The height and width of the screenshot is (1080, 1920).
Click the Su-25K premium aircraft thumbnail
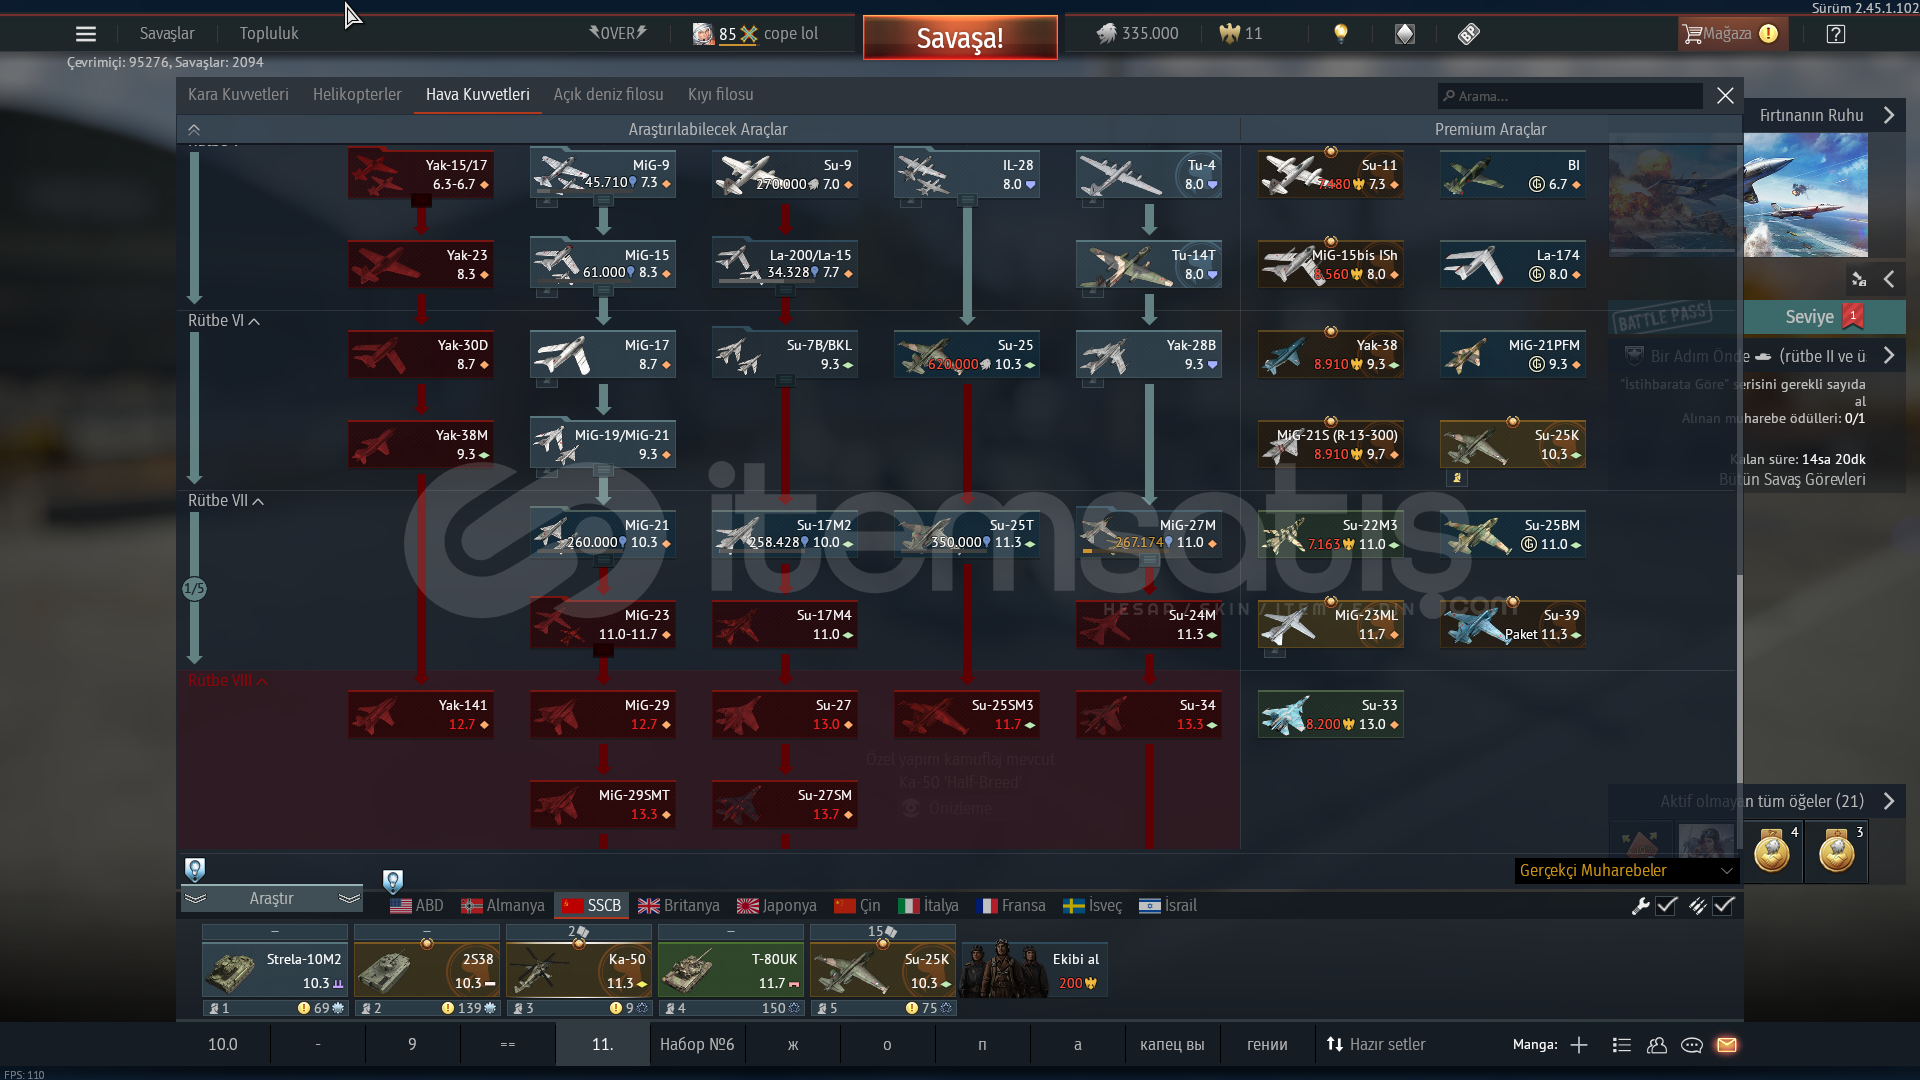tap(1512, 444)
